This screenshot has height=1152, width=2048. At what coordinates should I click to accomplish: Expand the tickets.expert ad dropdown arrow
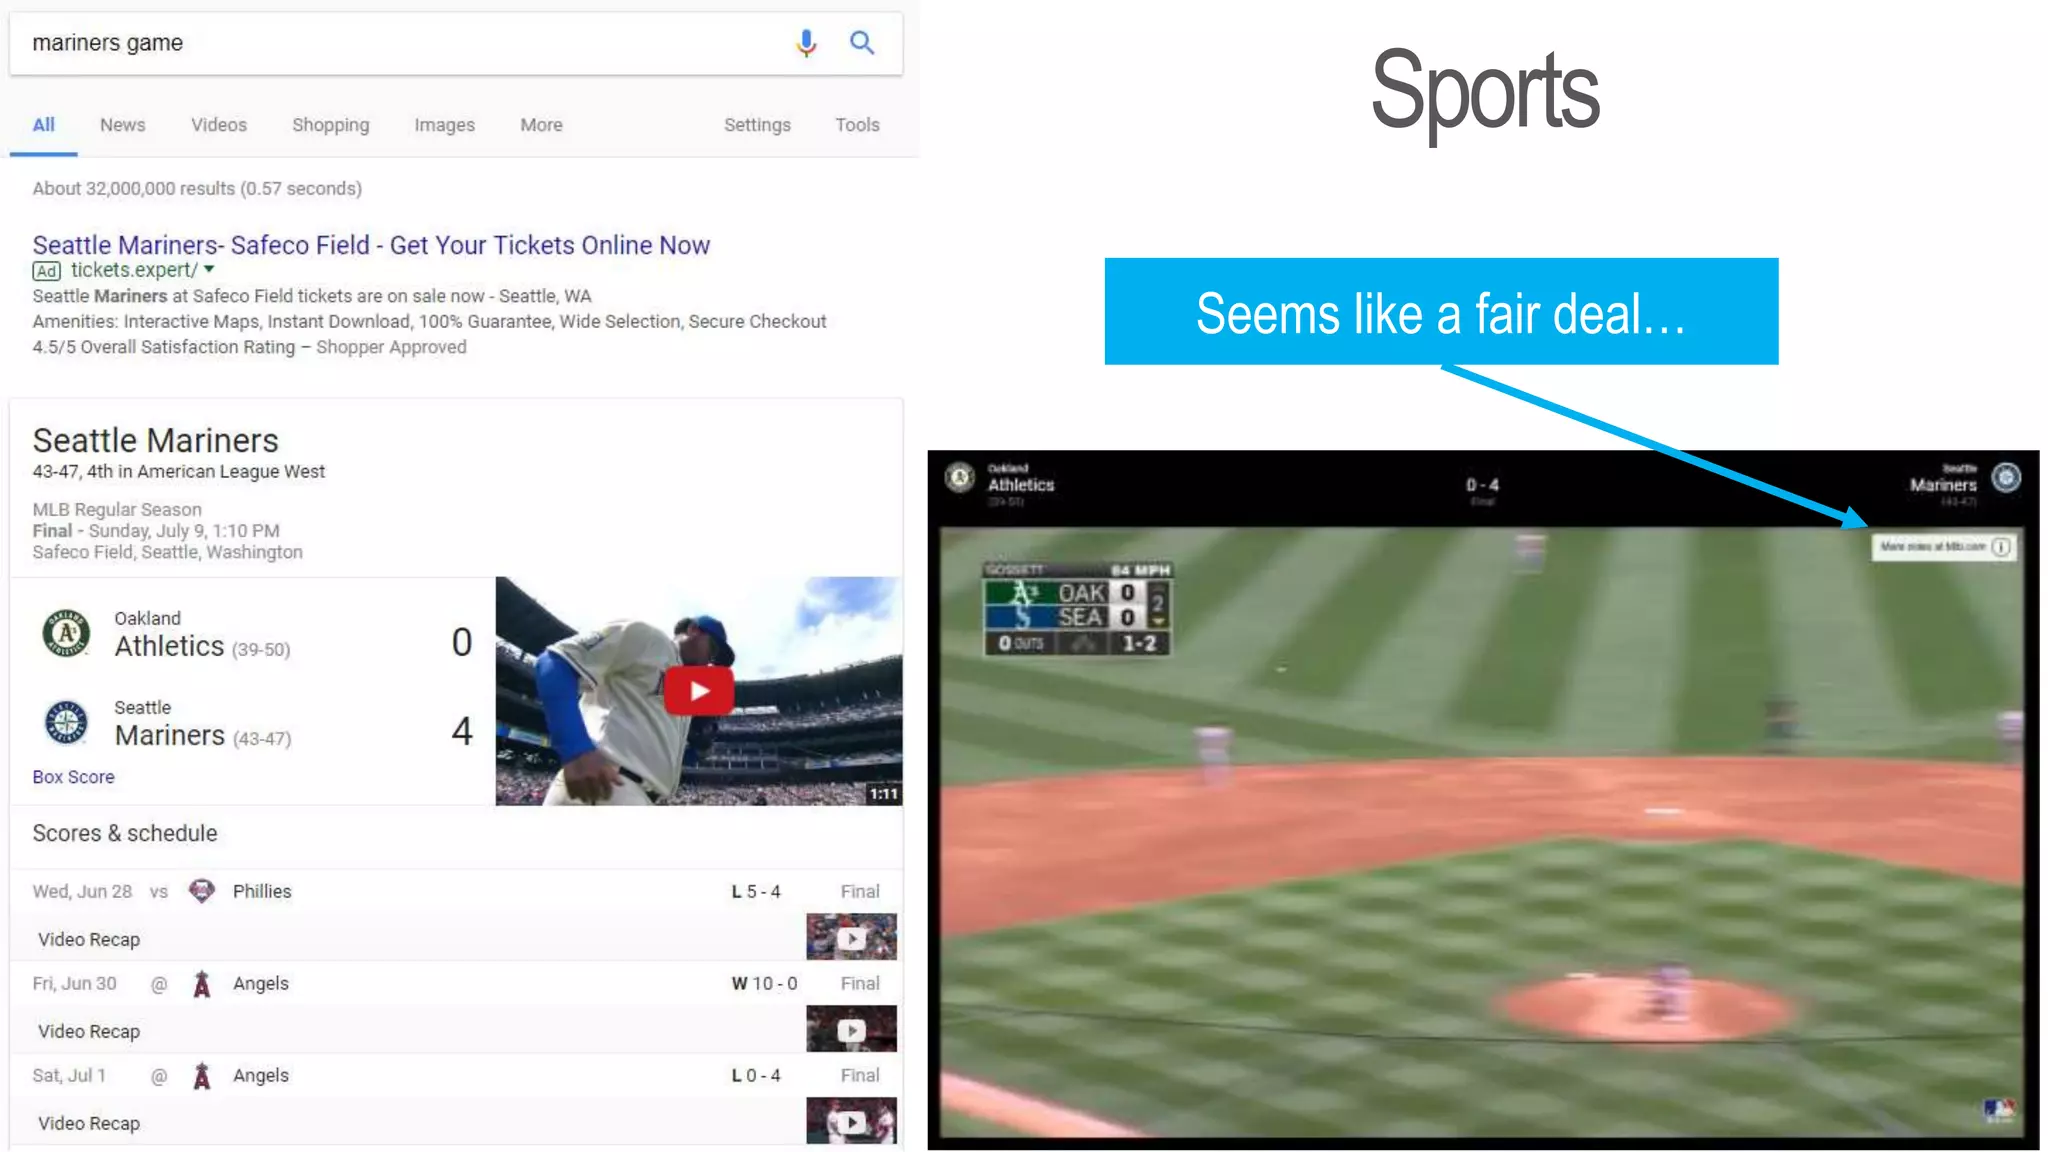pyautogui.click(x=209, y=269)
